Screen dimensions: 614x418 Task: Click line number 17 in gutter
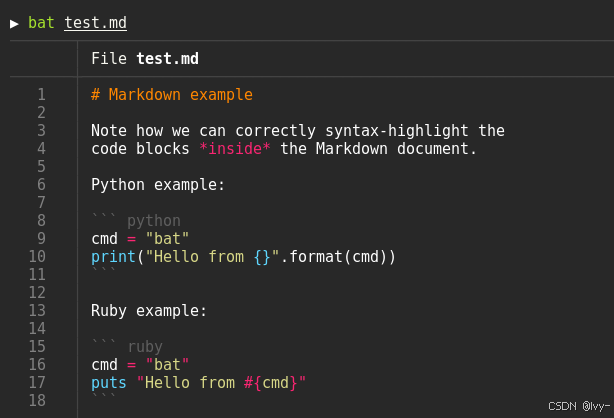pyautogui.click(x=37, y=383)
